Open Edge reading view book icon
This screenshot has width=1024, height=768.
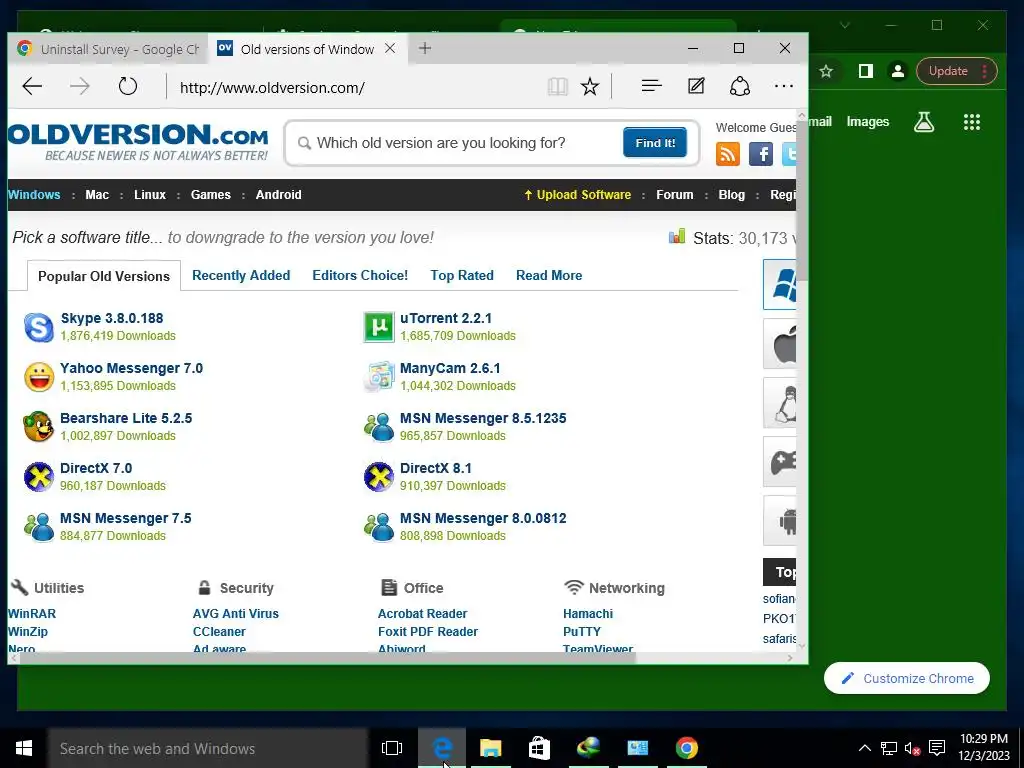pyautogui.click(x=557, y=86)
